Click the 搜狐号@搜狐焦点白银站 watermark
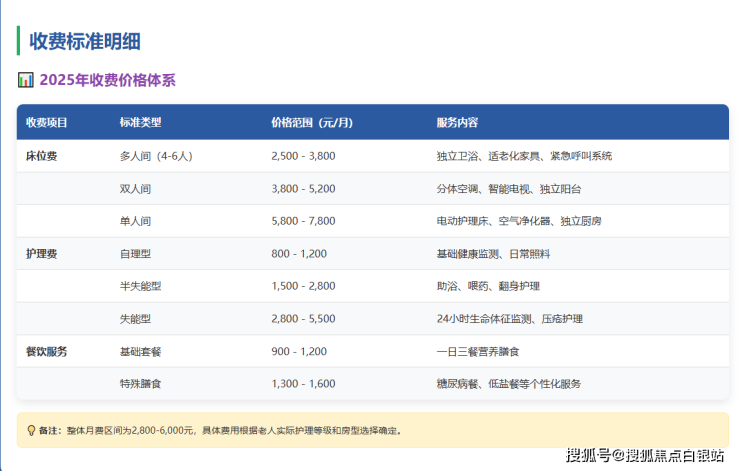Viewport: 740px width, 471px height. click(645, 456)
